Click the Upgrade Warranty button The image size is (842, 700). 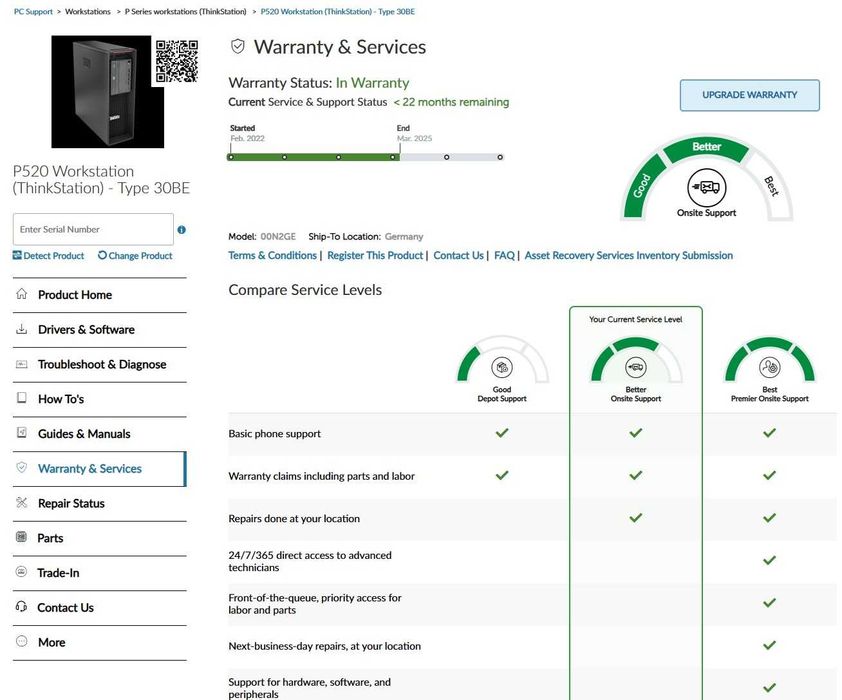pos(750,95)
